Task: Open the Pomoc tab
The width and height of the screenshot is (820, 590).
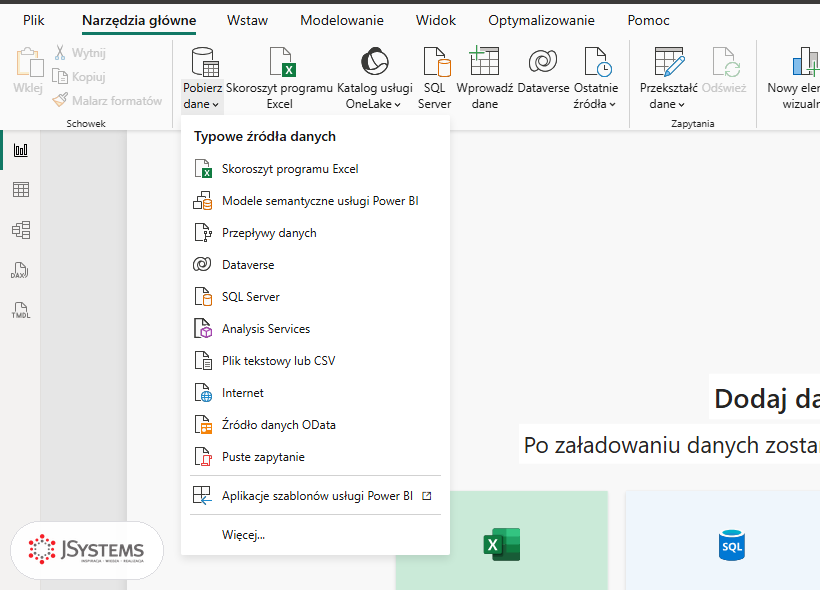Action: click(x=648, y=20)
